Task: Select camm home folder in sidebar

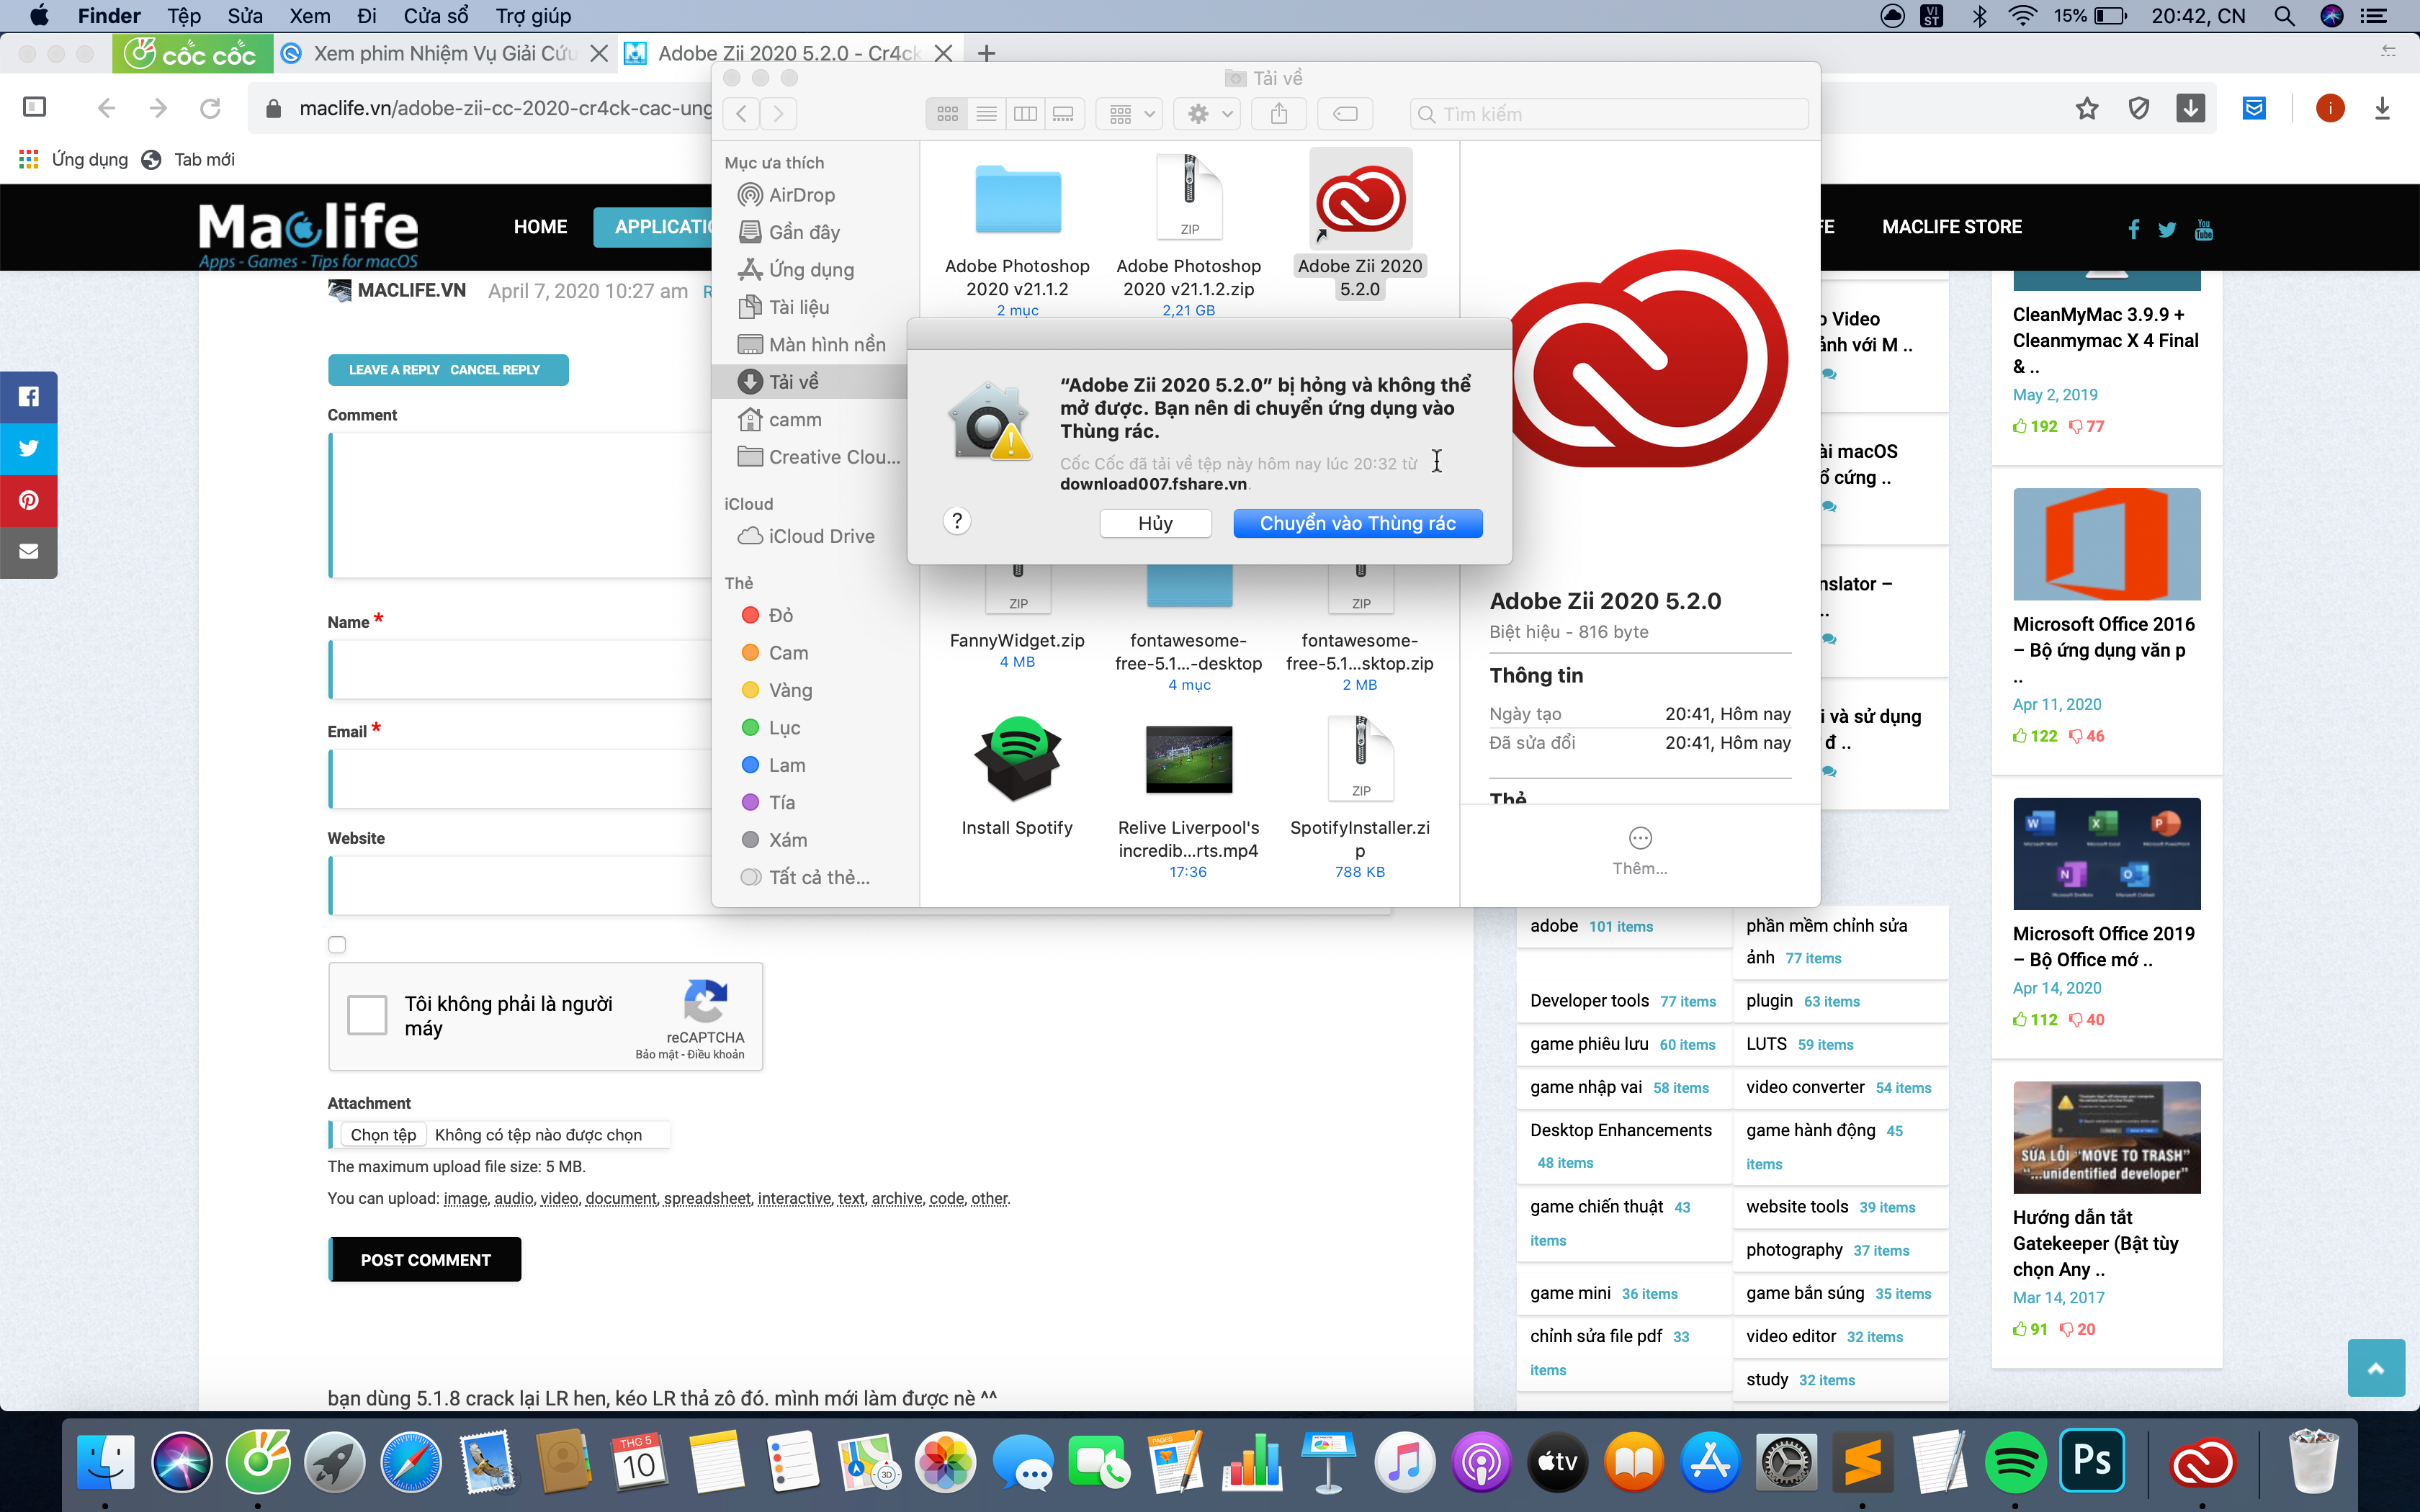Action: tap(794, 420)
